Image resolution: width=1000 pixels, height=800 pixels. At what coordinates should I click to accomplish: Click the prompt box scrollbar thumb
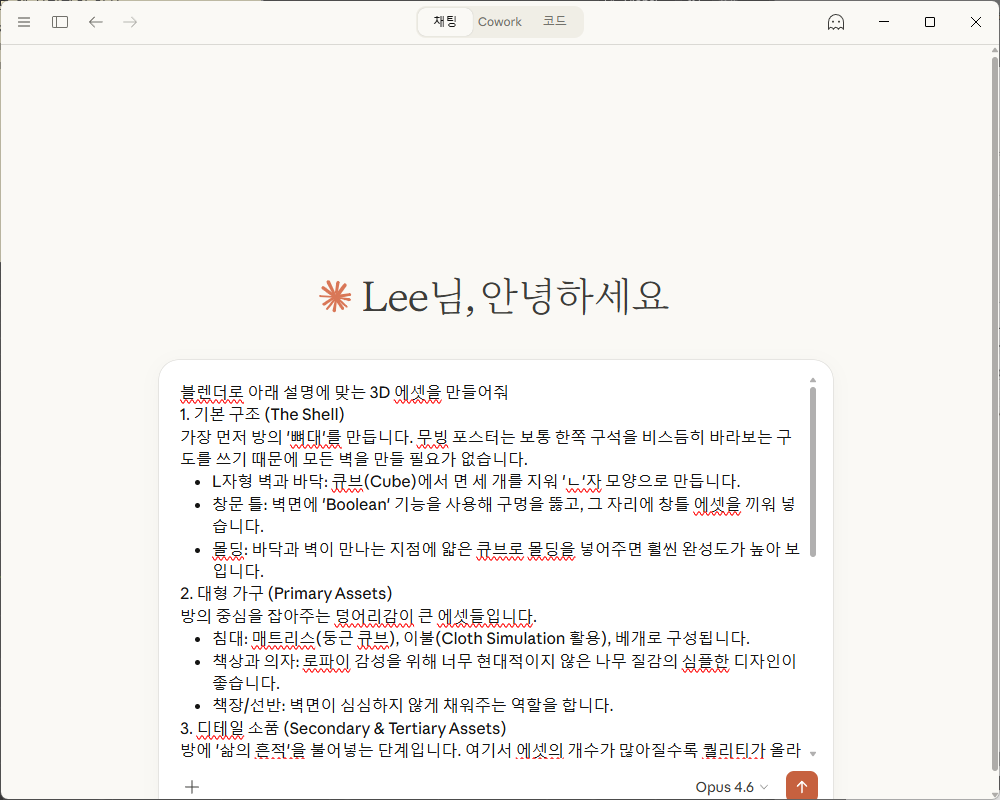point(813,470)
